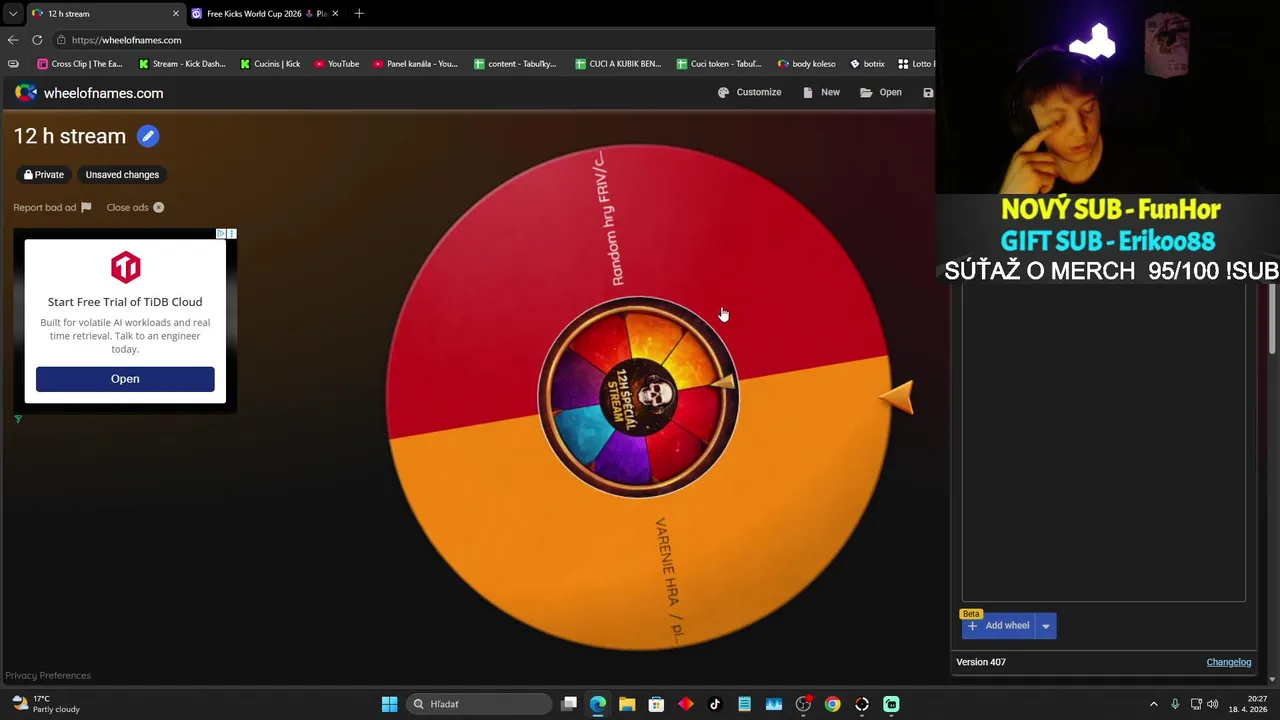Click the Unsaved changes badge
The height and width of the screenshot is (720, 1280).
point(122,175)
